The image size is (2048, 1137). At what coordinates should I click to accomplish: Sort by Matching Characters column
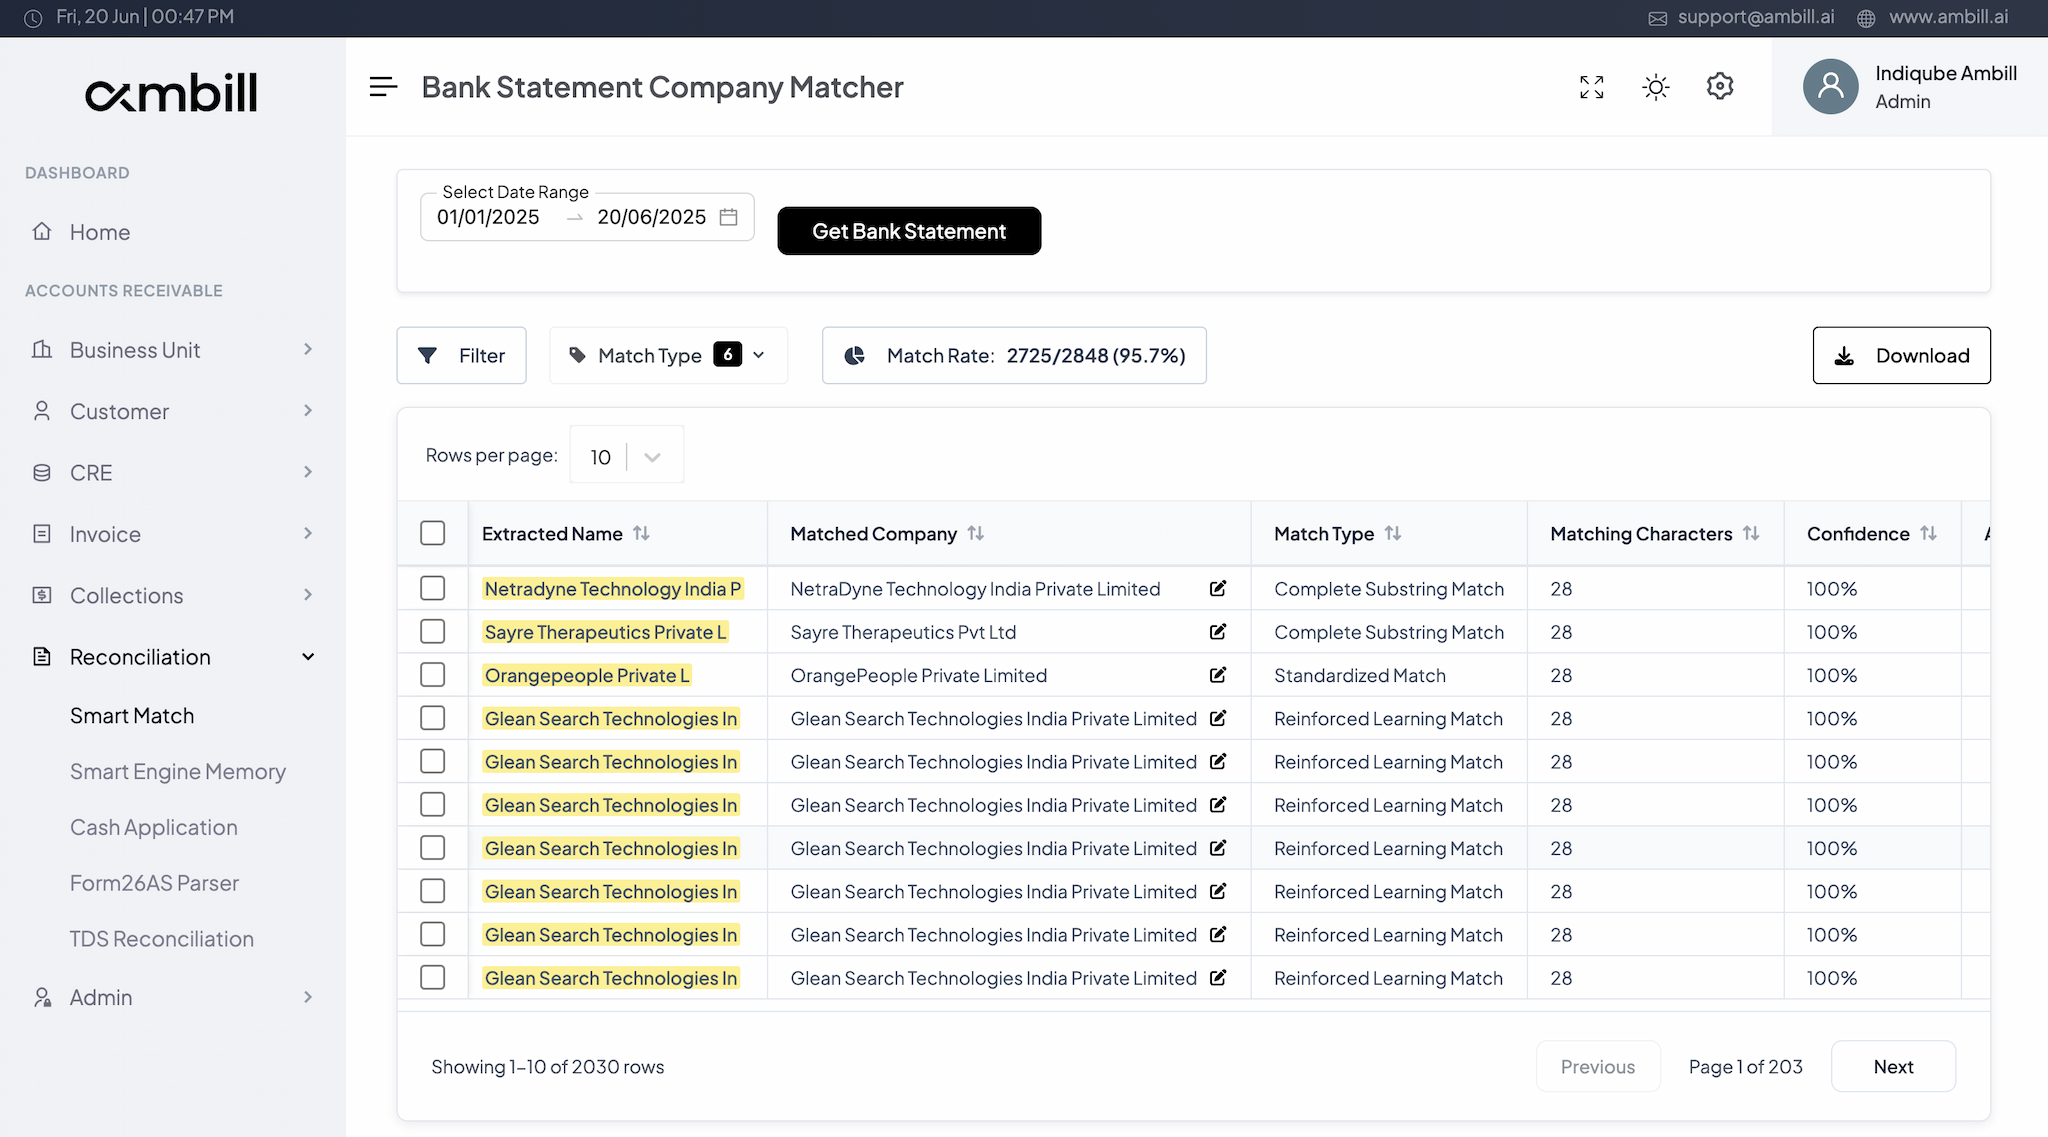click(x=1751, y=533)
